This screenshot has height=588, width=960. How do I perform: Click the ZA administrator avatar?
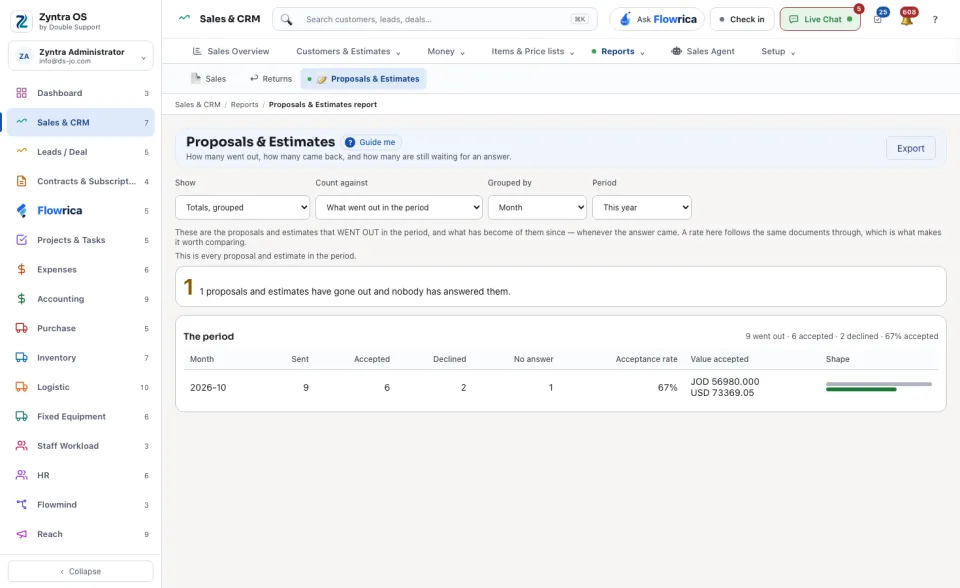(24, 56)
